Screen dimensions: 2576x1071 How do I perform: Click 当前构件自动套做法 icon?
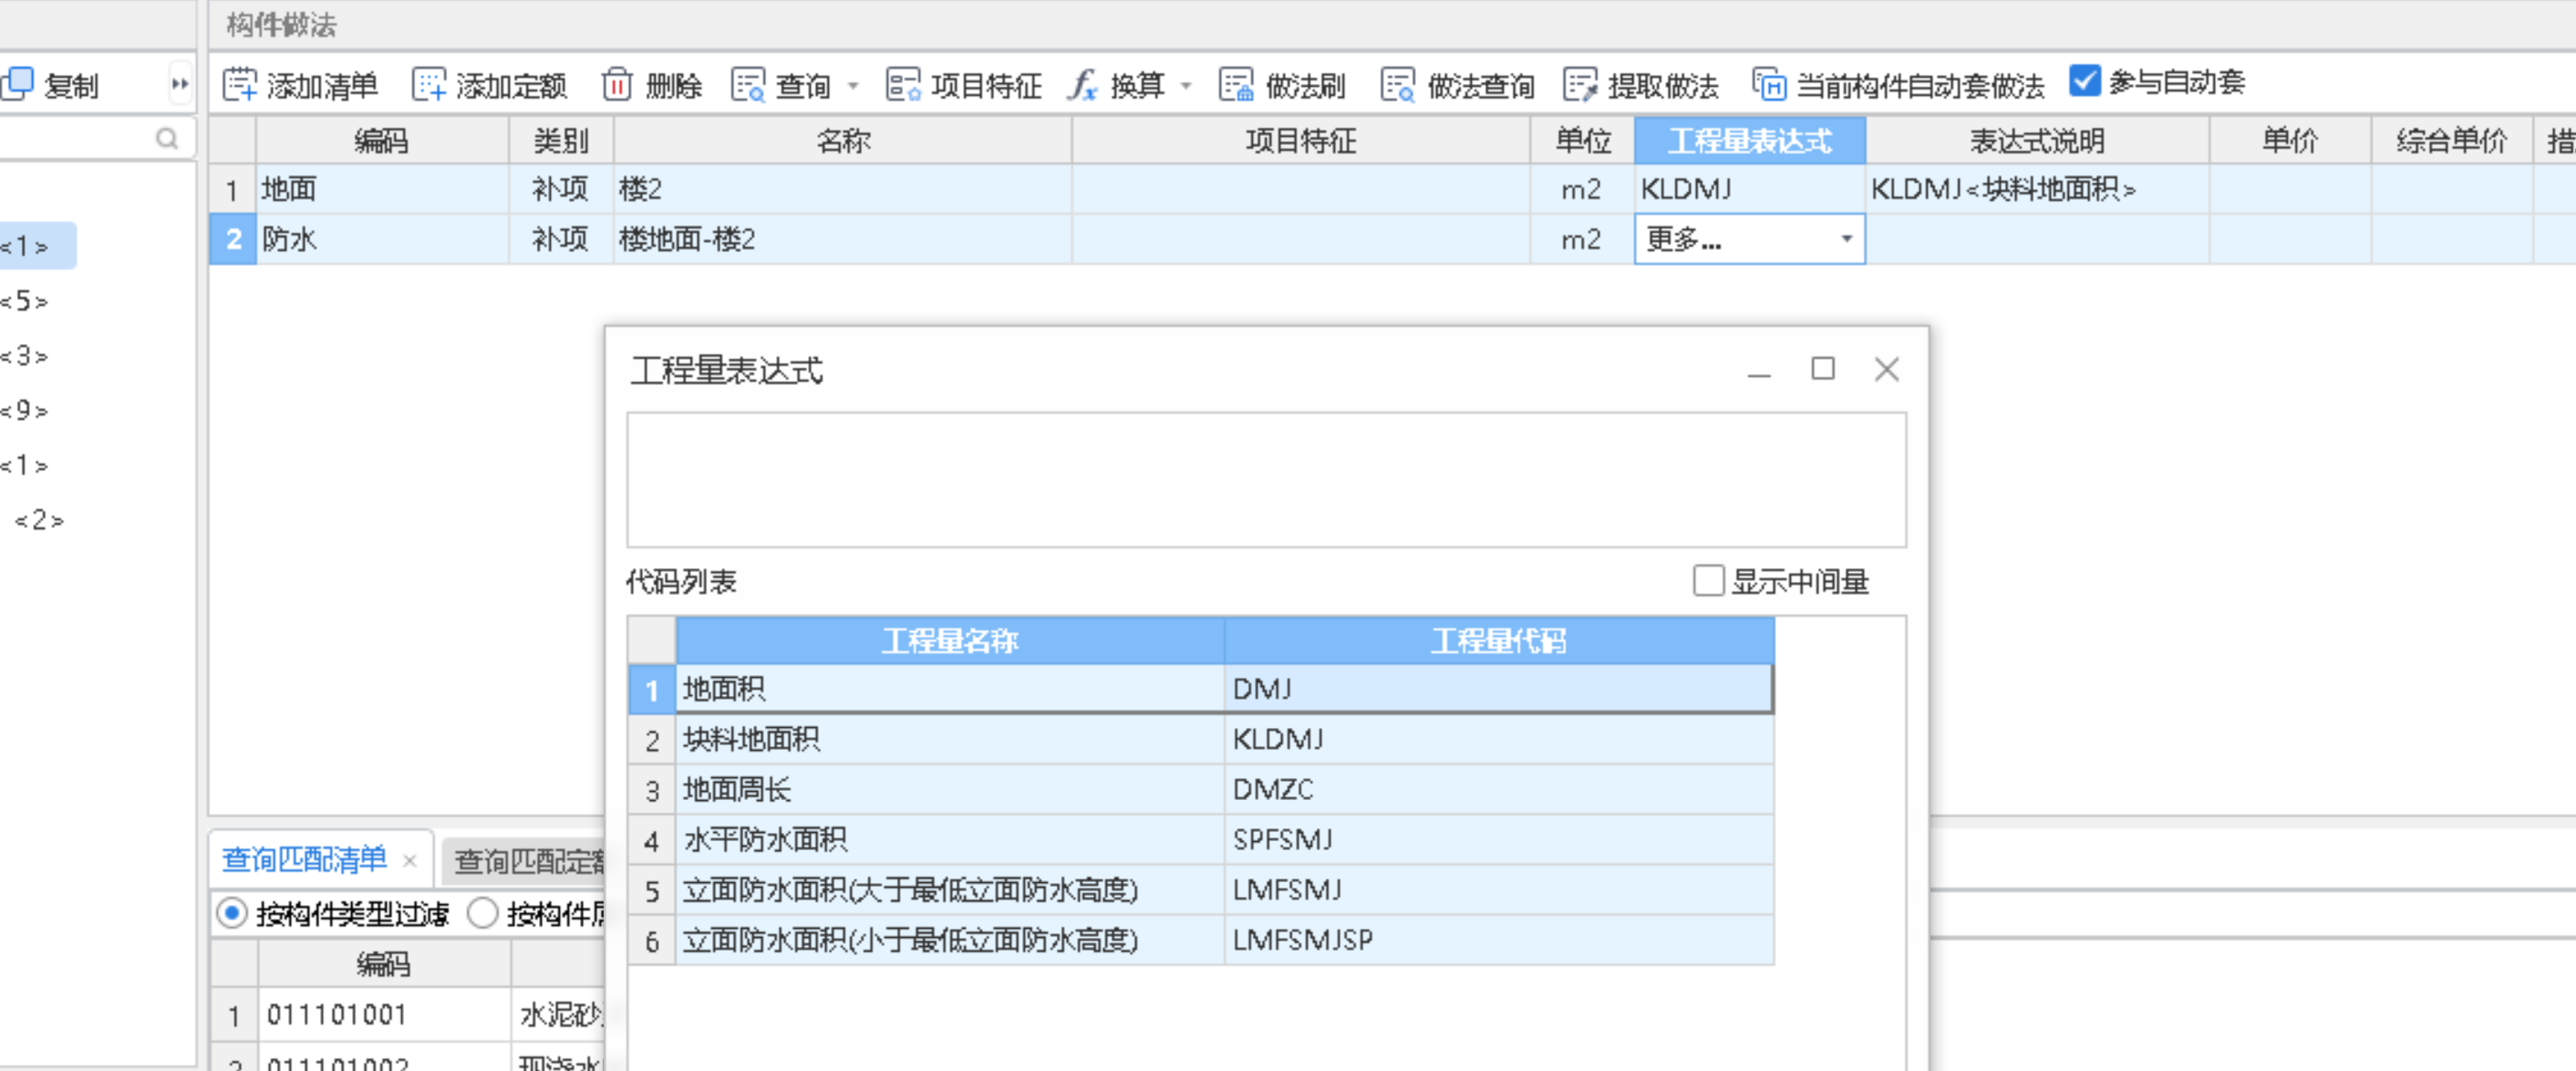coord(1769,85)
